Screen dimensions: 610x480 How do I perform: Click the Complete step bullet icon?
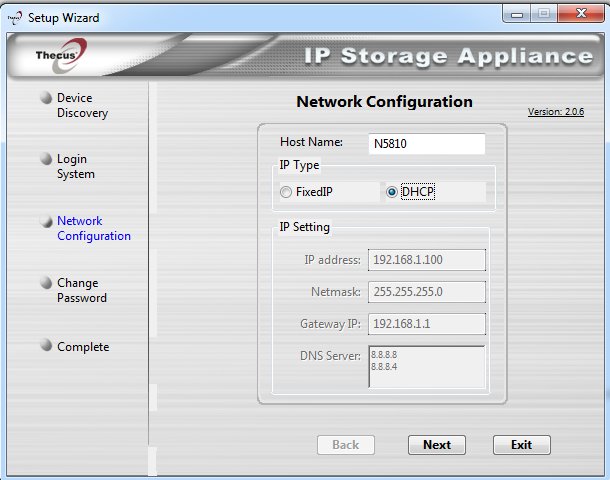pyautogui.click(x=45, y=346)
